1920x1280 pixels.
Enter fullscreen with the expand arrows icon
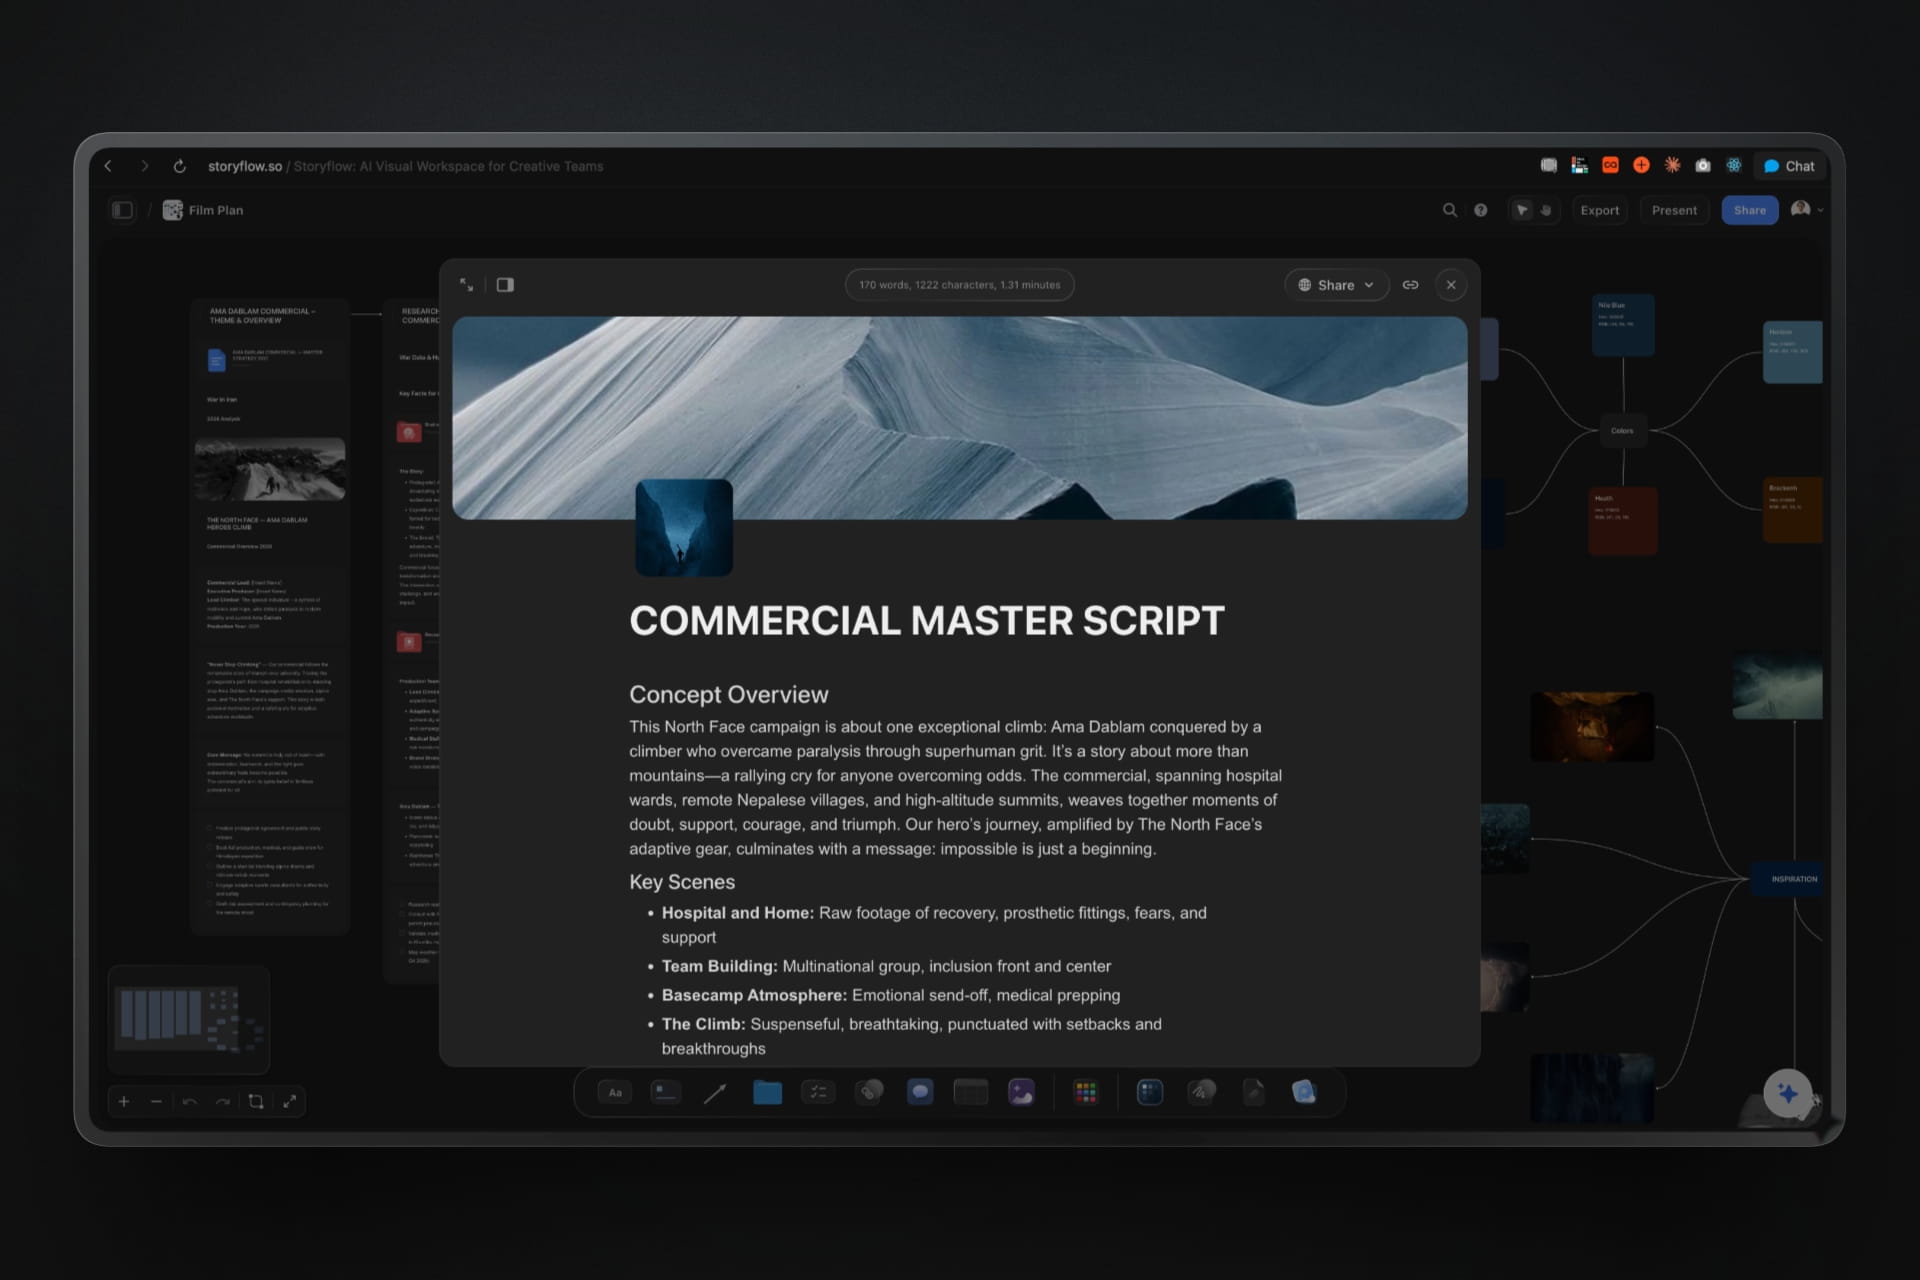289,1101
